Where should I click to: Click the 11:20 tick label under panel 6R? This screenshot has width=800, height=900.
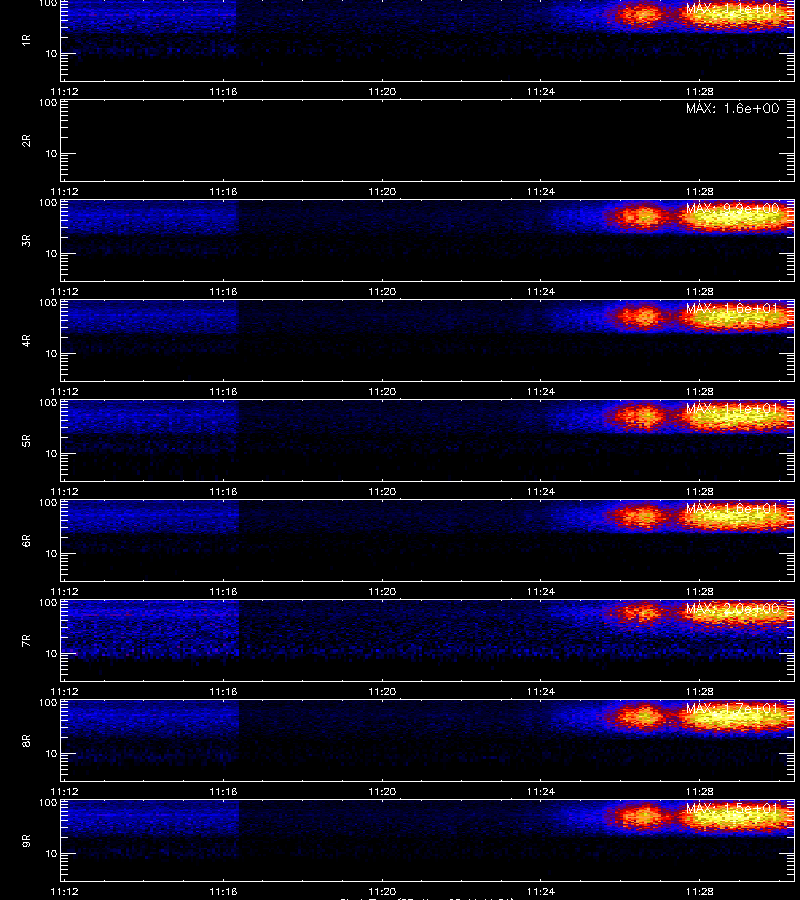coord(382,591)
